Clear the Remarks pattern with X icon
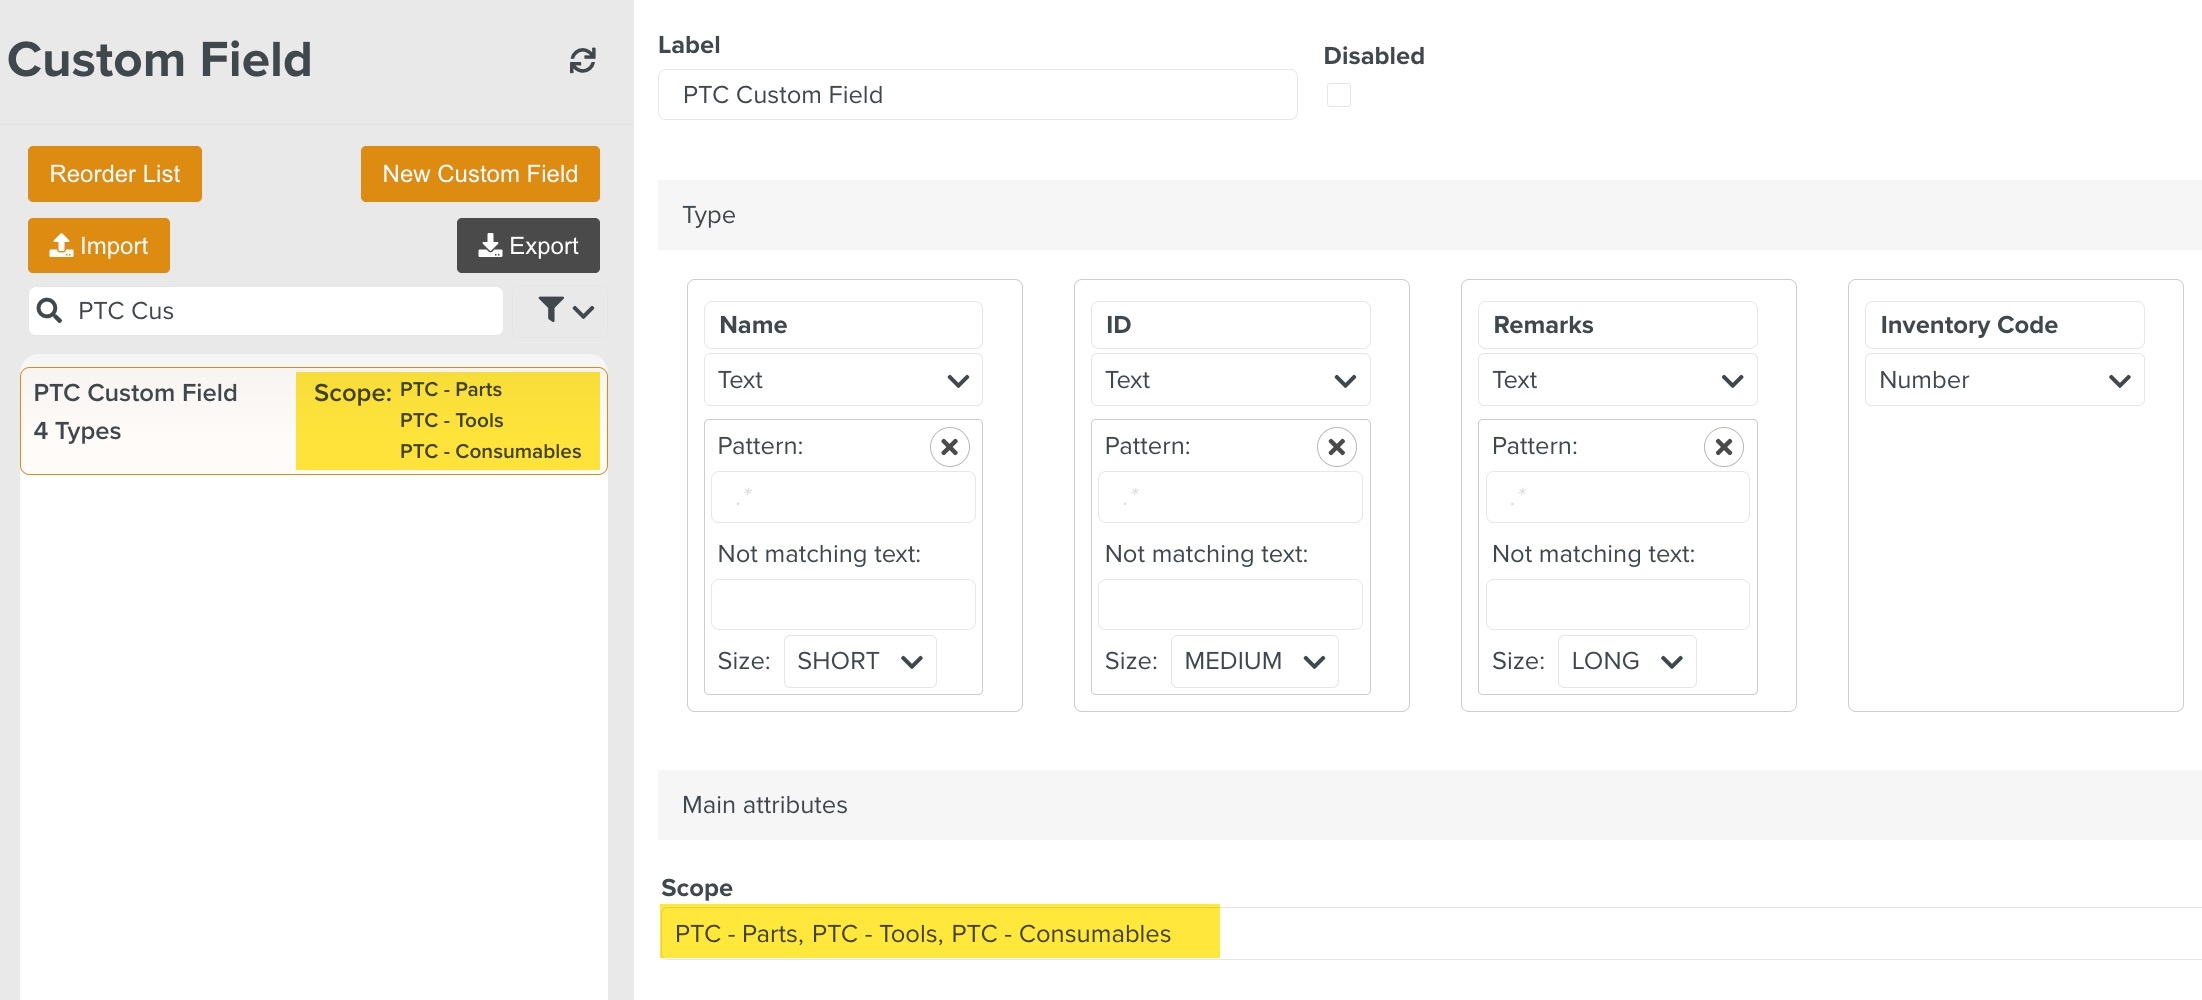2202x1000 pixels. coord(1723,447)
